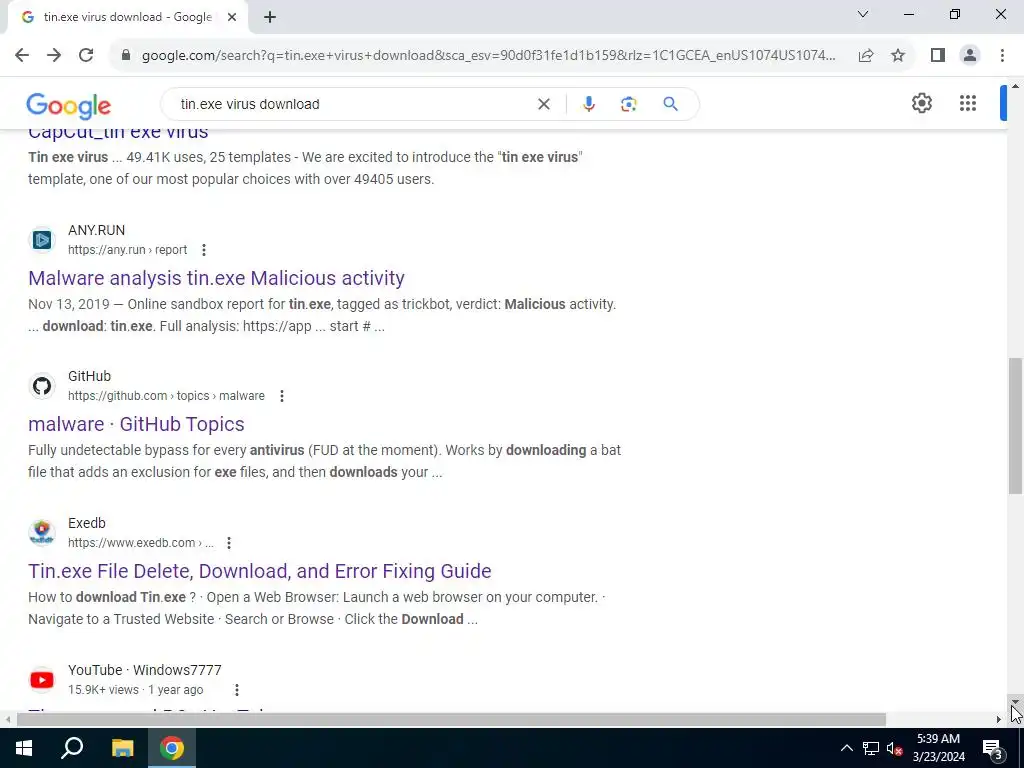Open Chrome's three-dot menu

coord(1002,56)
